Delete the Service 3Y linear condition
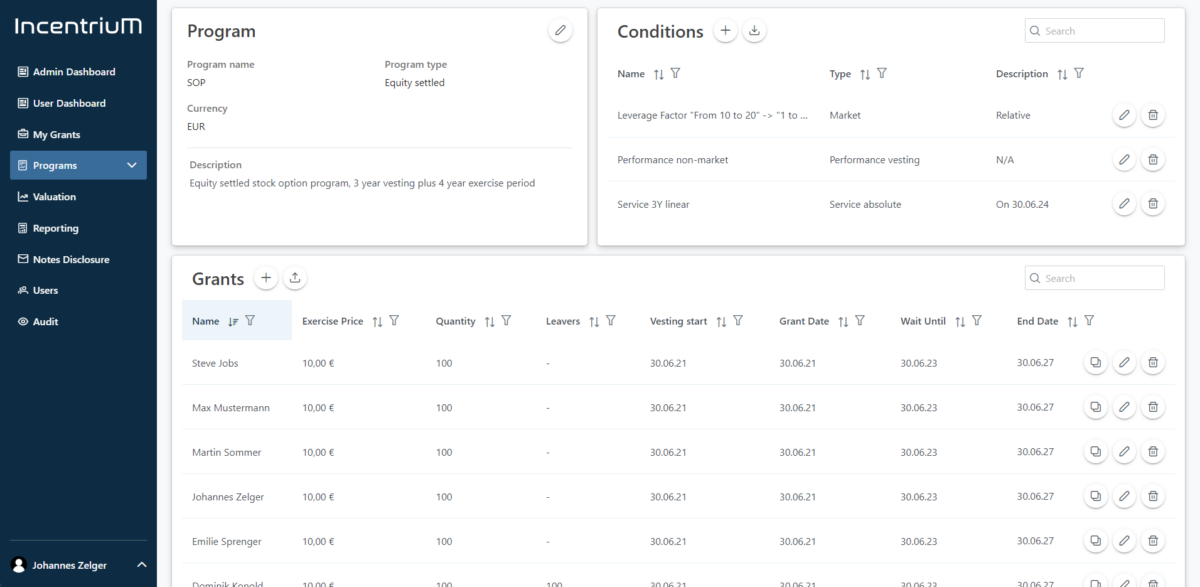This screenshot has width=1200, height=587. tap(1153, 204)
